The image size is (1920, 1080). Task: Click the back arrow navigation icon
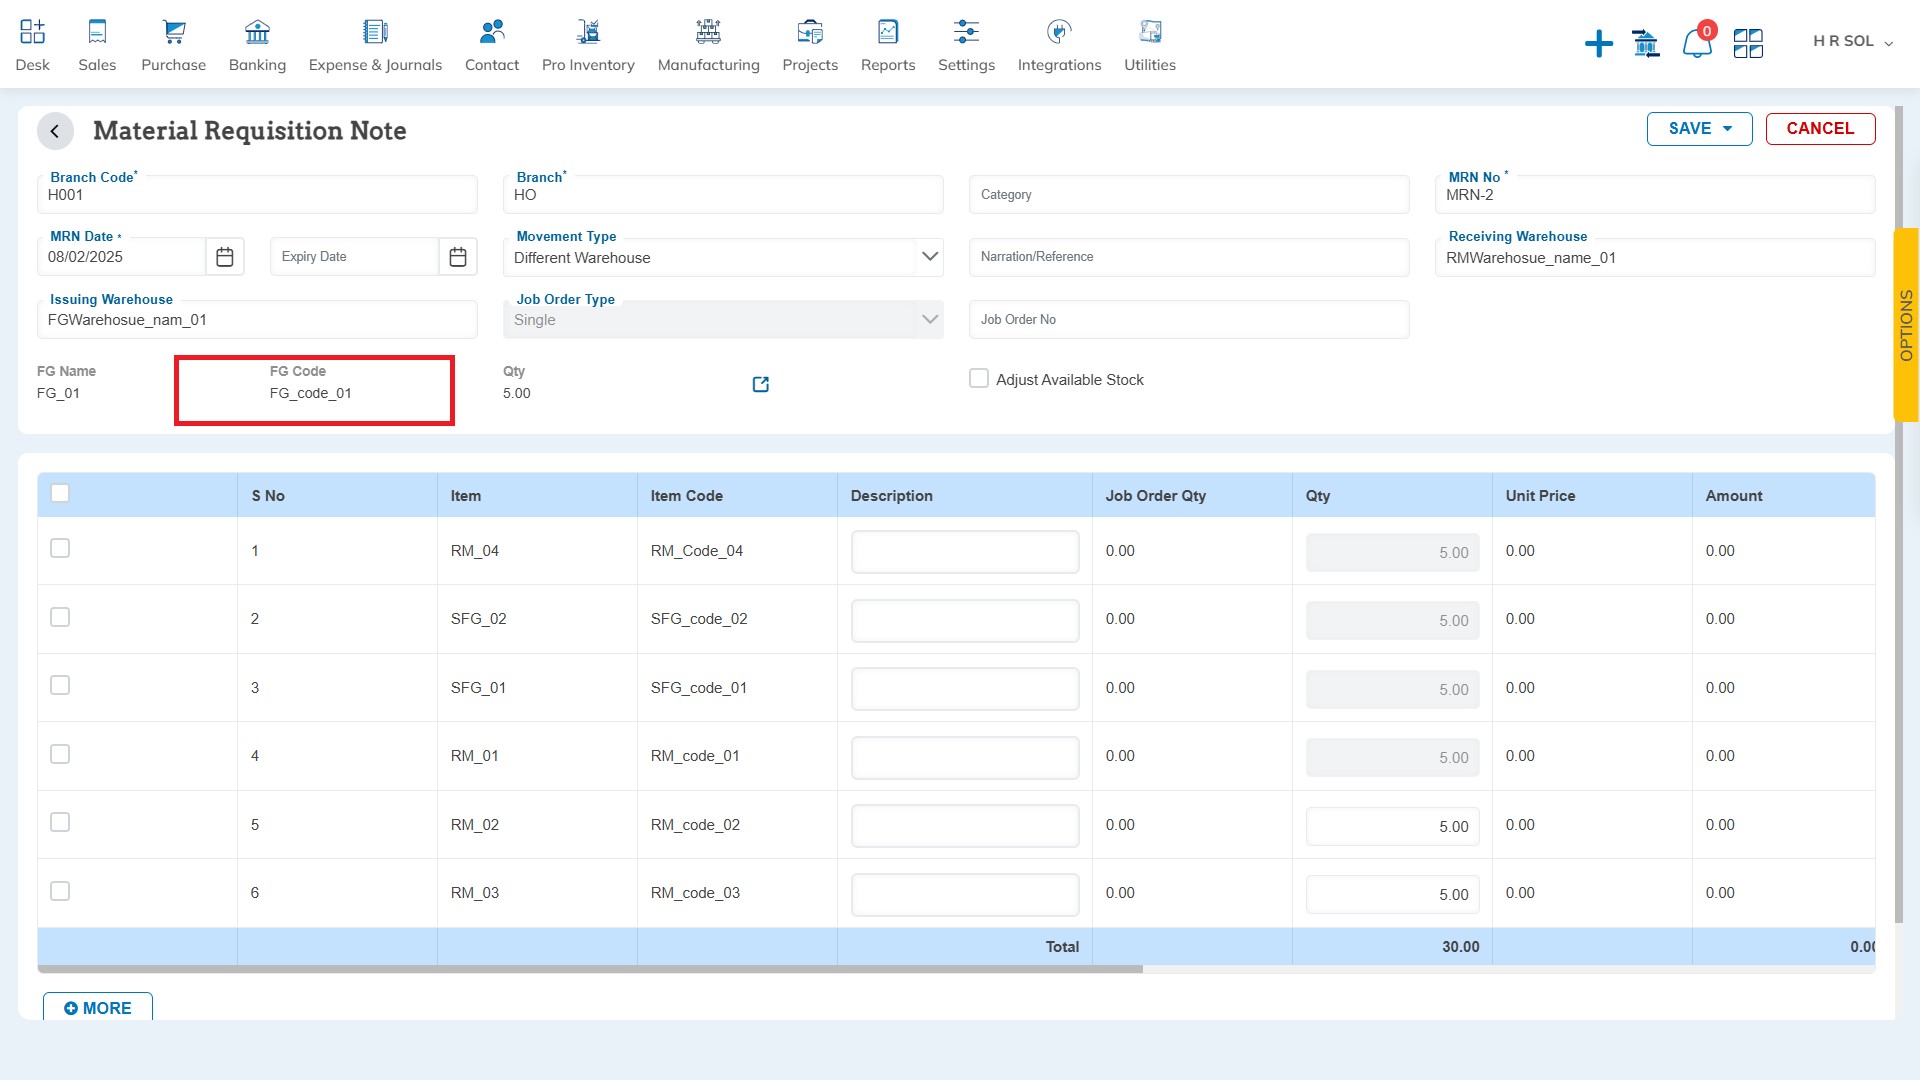(x=55, y=129)
